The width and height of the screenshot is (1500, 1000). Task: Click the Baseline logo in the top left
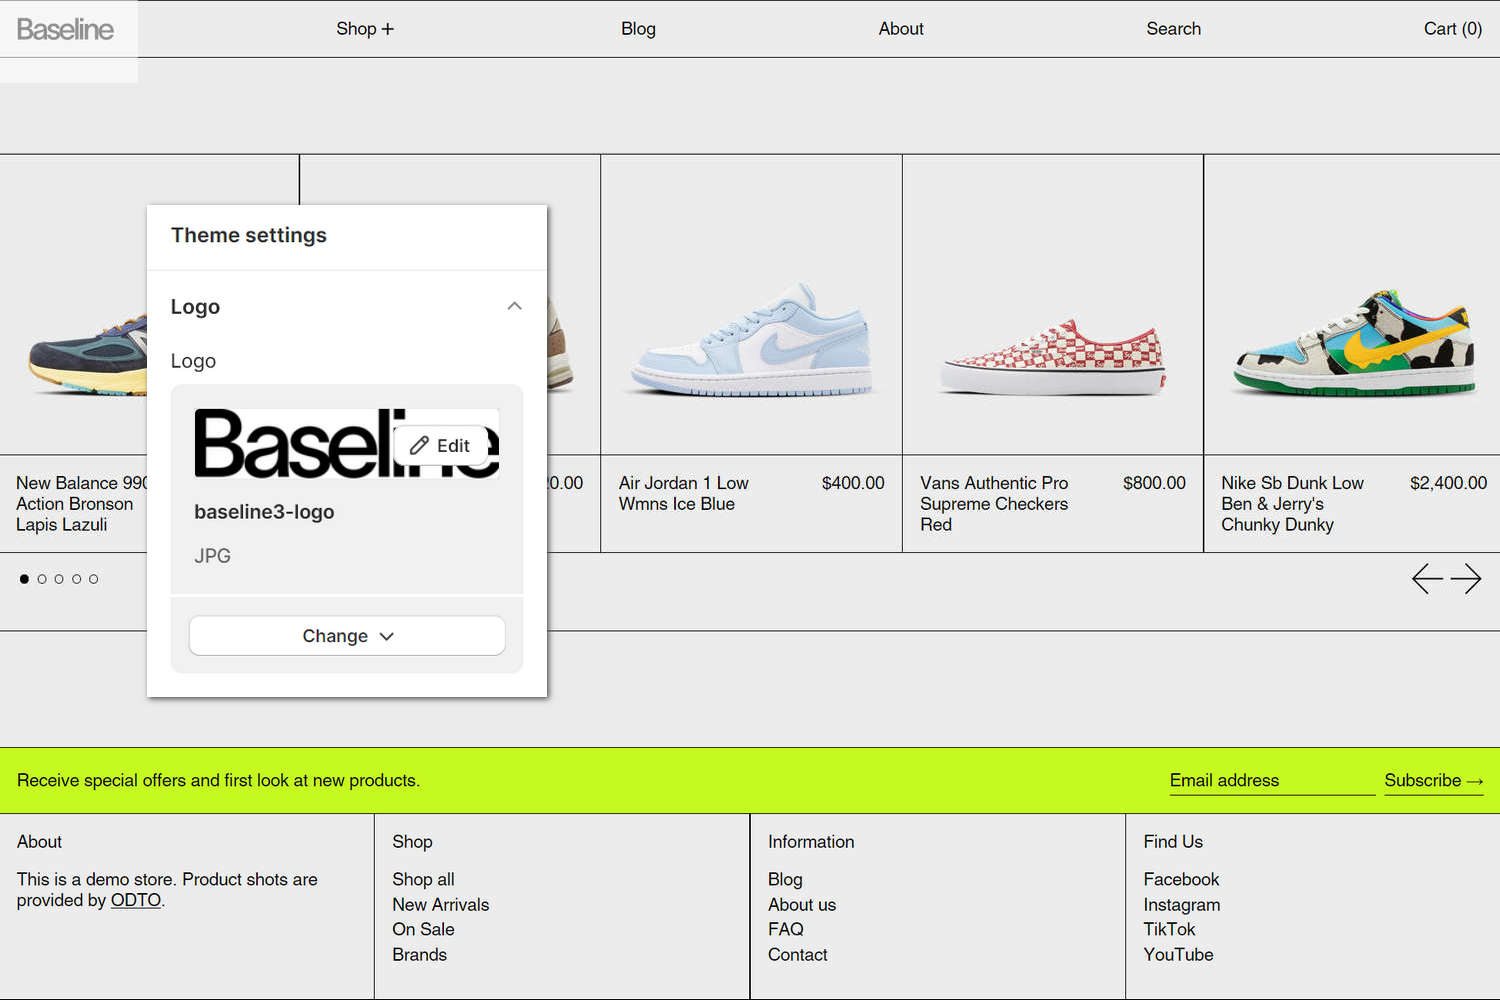[x=64, y=28]
